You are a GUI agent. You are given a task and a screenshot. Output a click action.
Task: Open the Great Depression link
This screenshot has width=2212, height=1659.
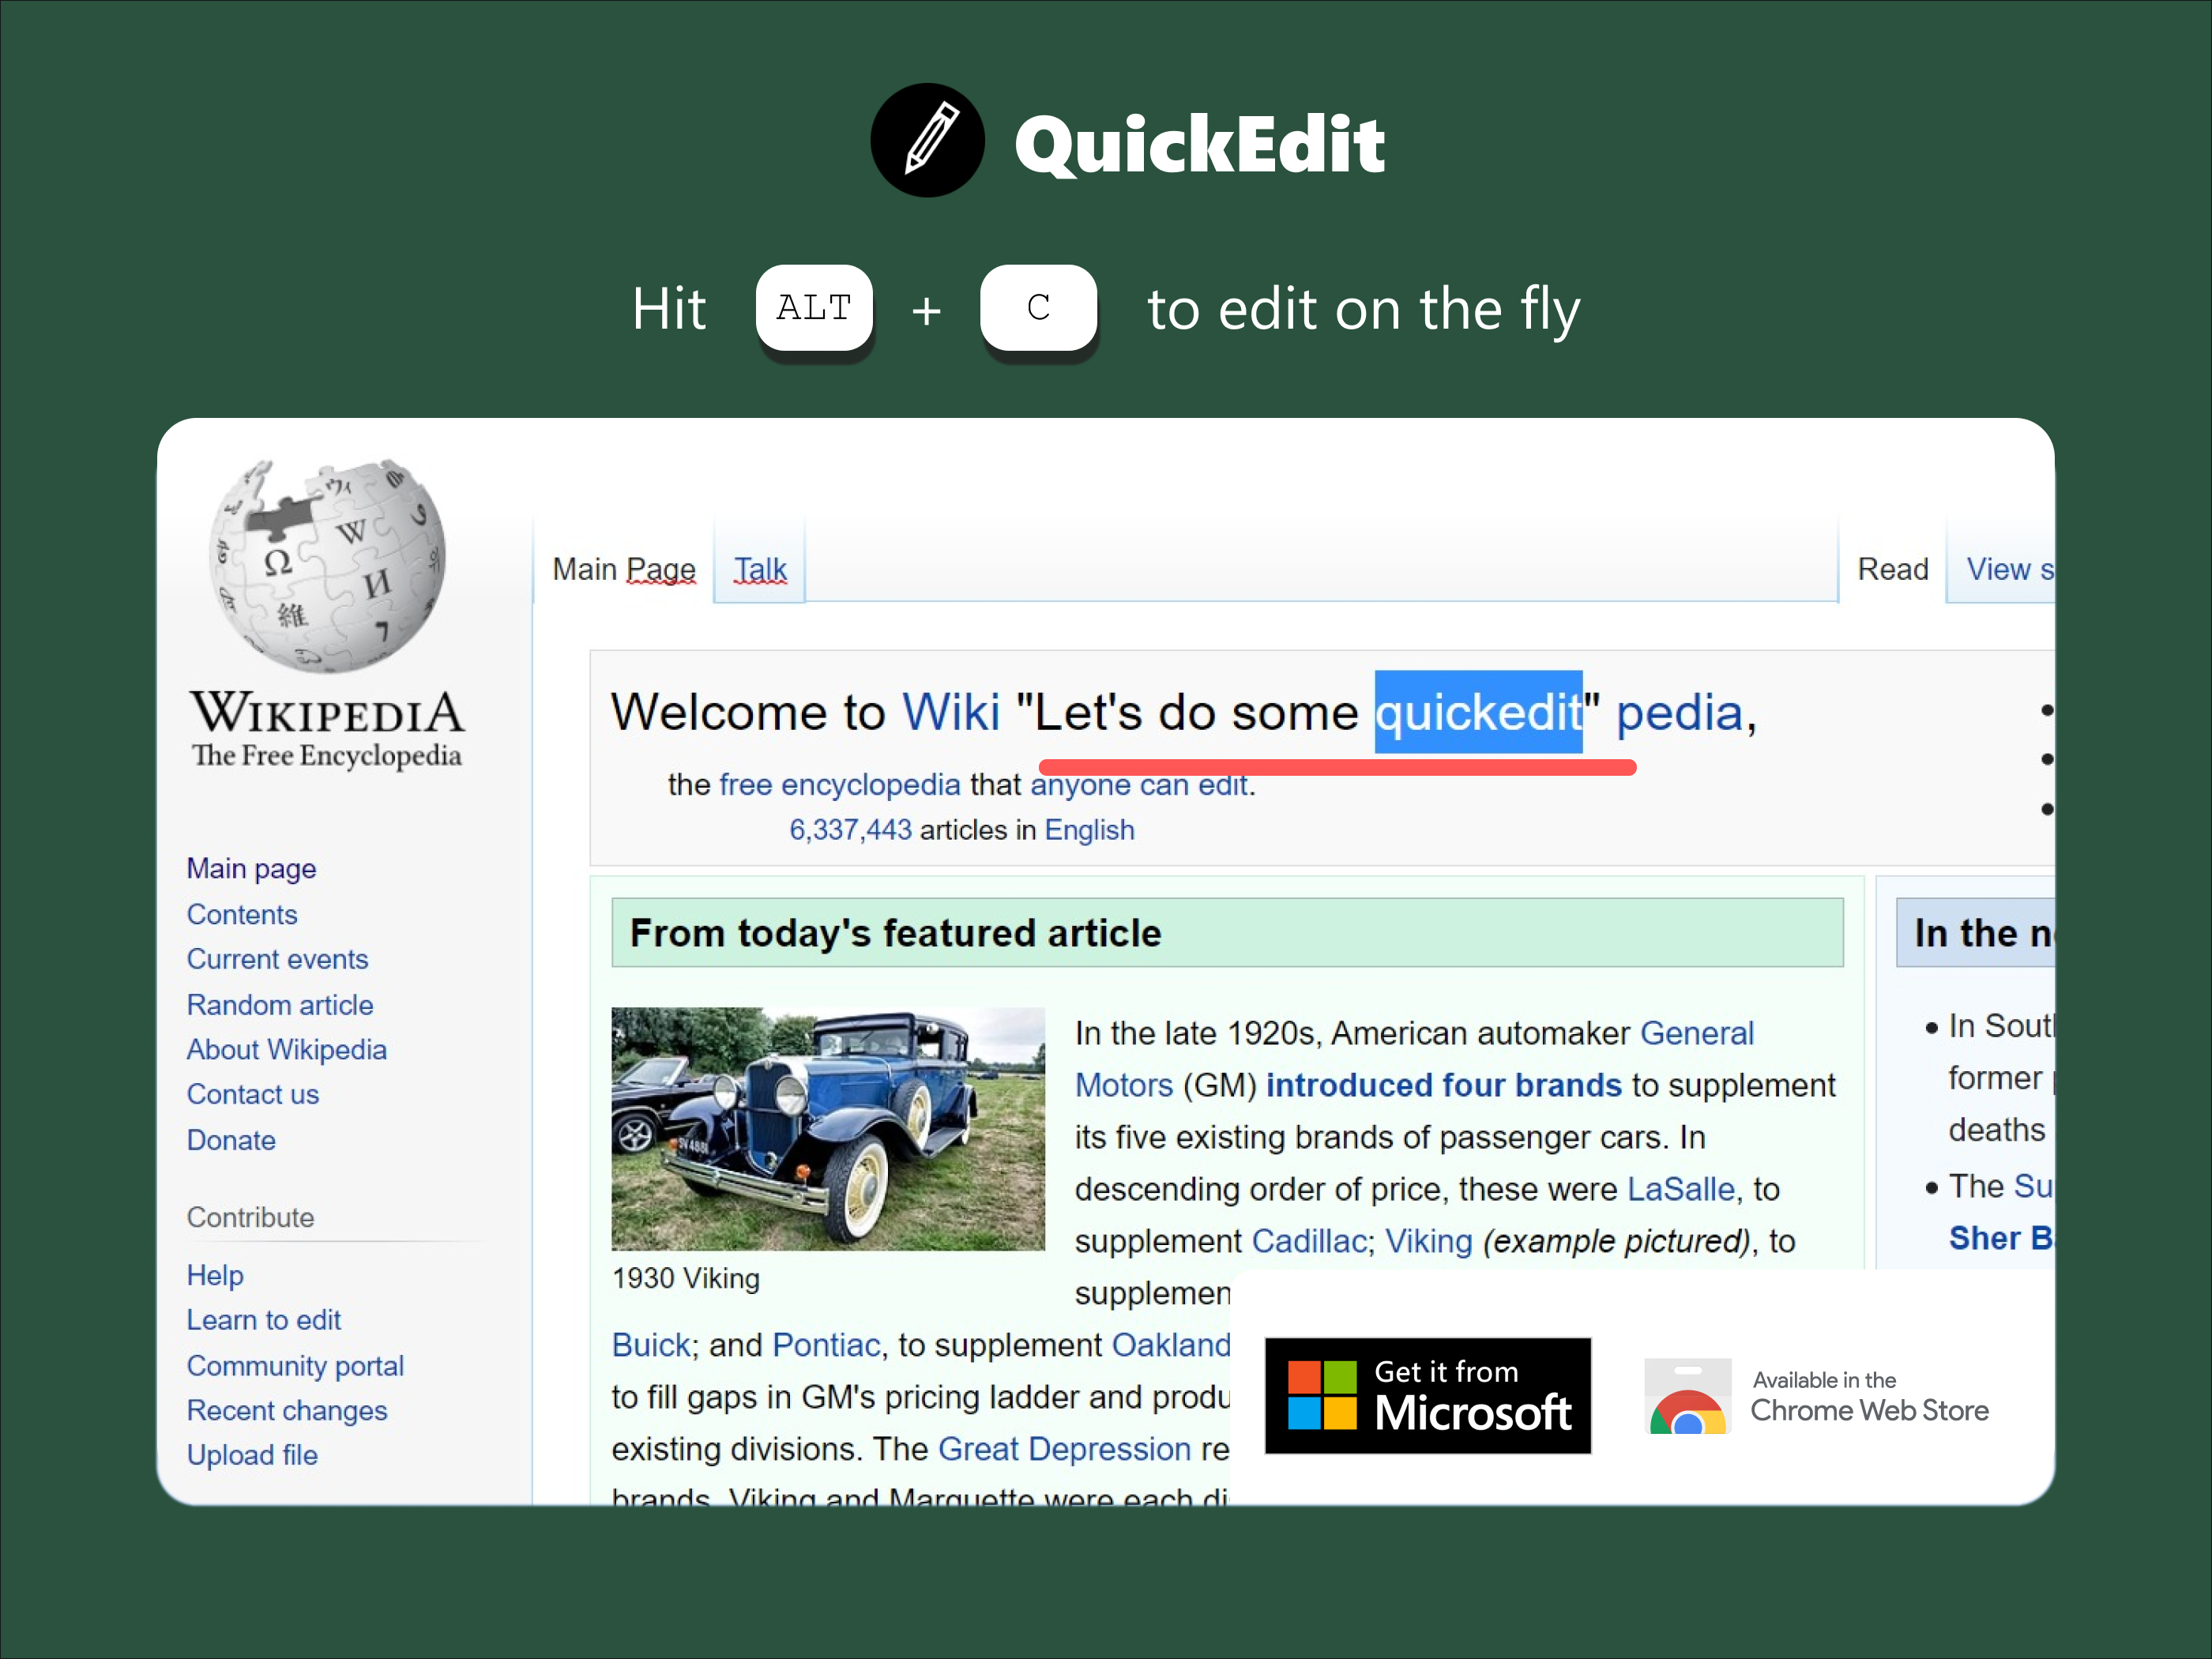click(1064, 1449)
